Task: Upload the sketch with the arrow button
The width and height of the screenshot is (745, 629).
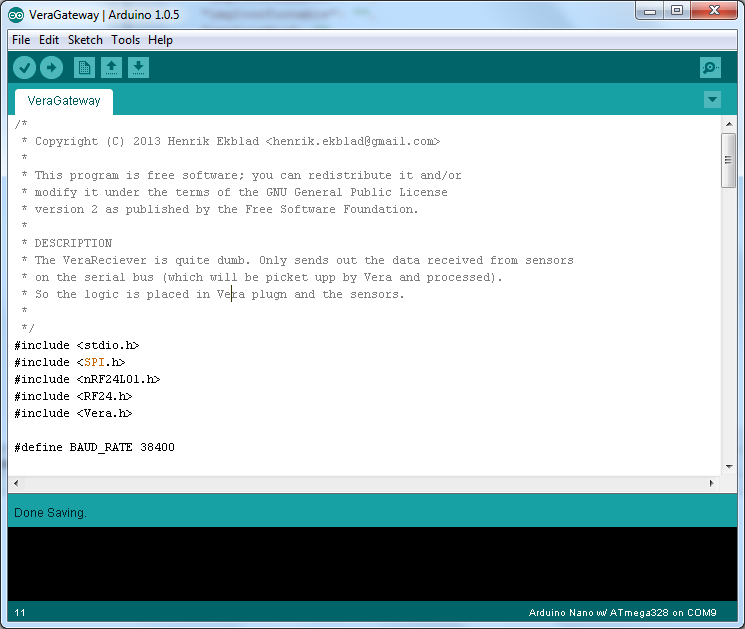Action: 51,67
